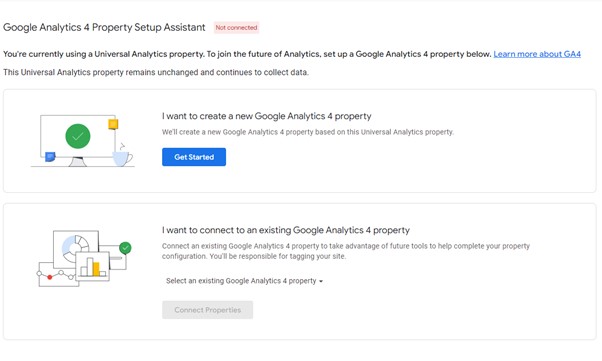Click the blue sticky note on monitor
Screen dimensions: 602x361
(x=50, y=157)
